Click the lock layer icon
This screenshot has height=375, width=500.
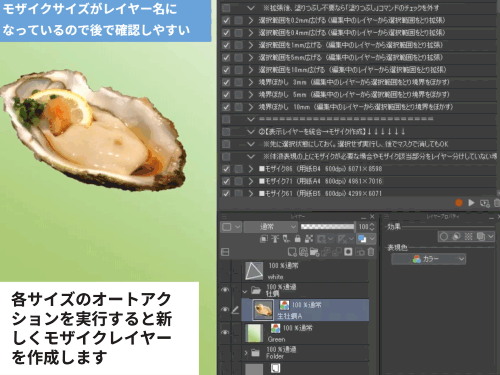[x=298, y=239]
